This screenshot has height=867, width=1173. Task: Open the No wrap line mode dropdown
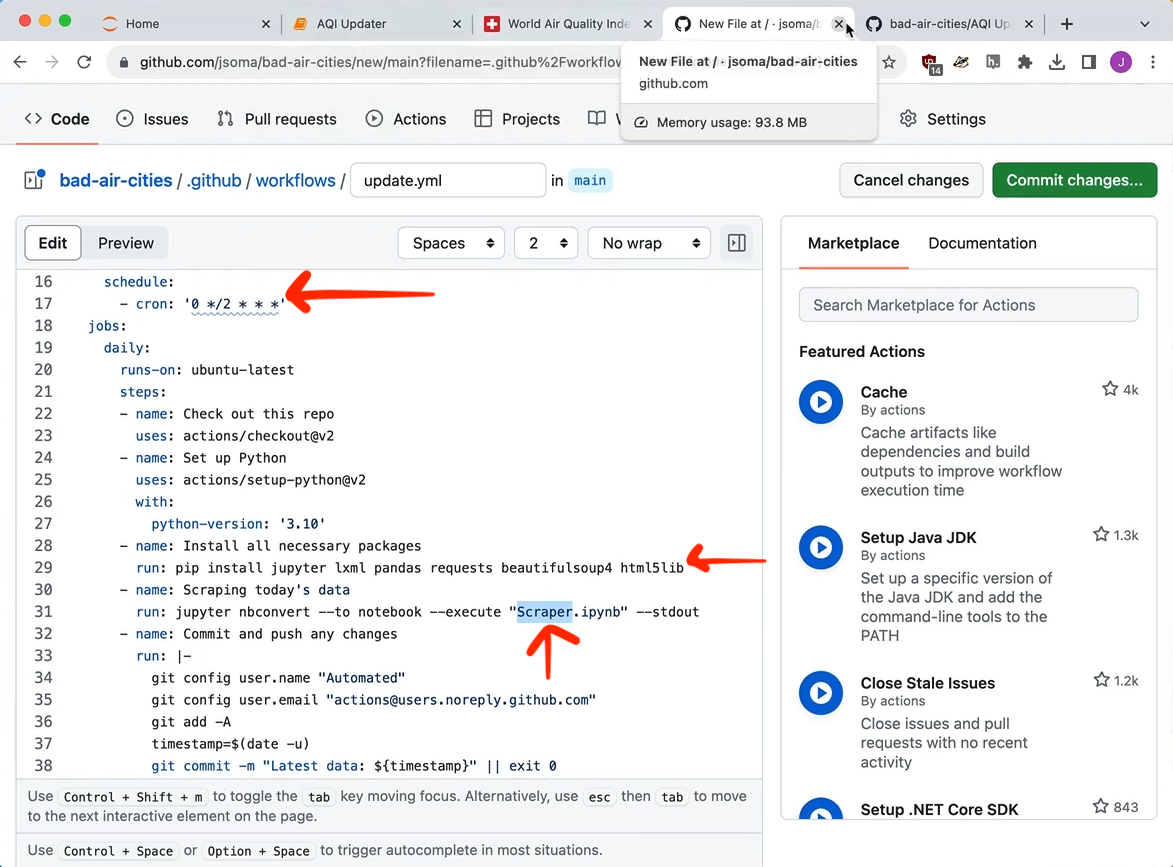649,243
